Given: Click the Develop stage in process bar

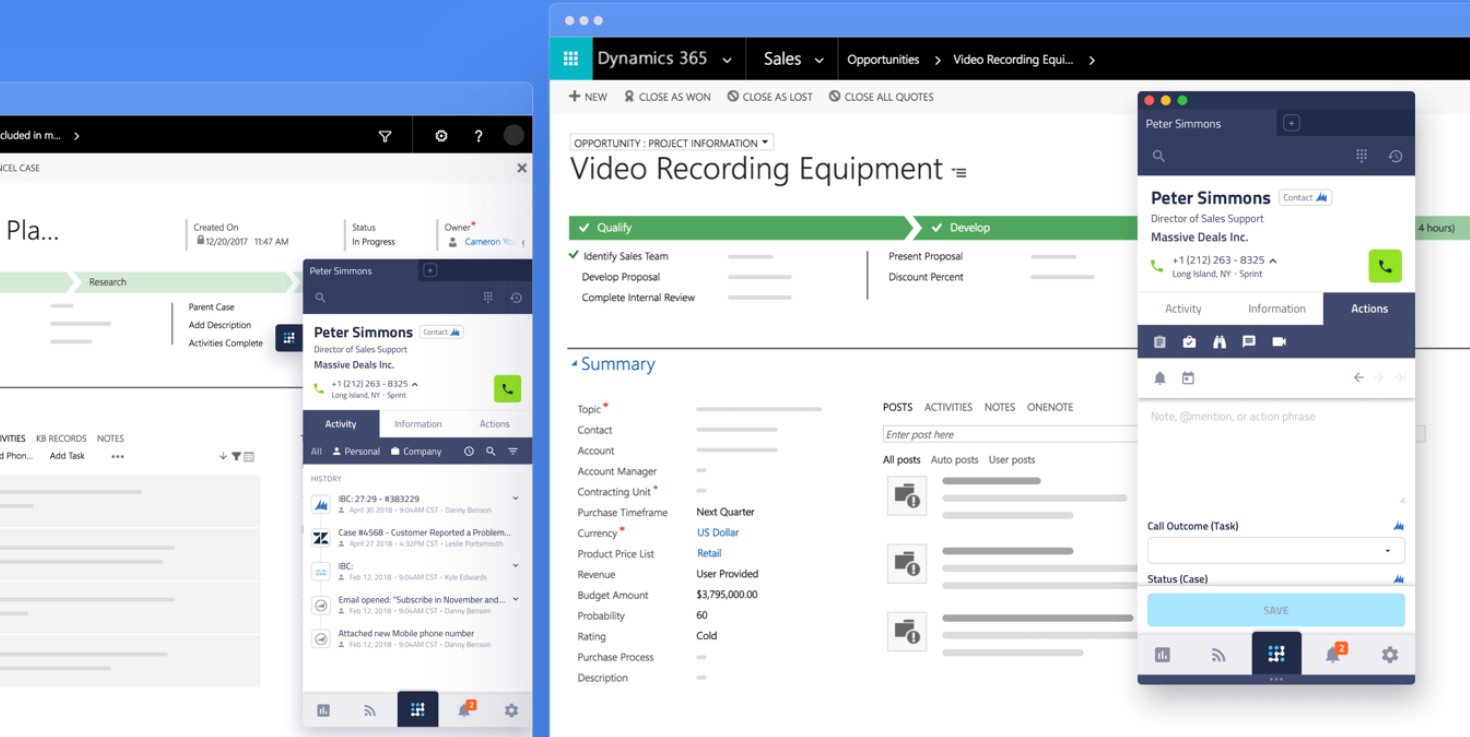Looking at the screenshot, I should [x=1025, y=228].
